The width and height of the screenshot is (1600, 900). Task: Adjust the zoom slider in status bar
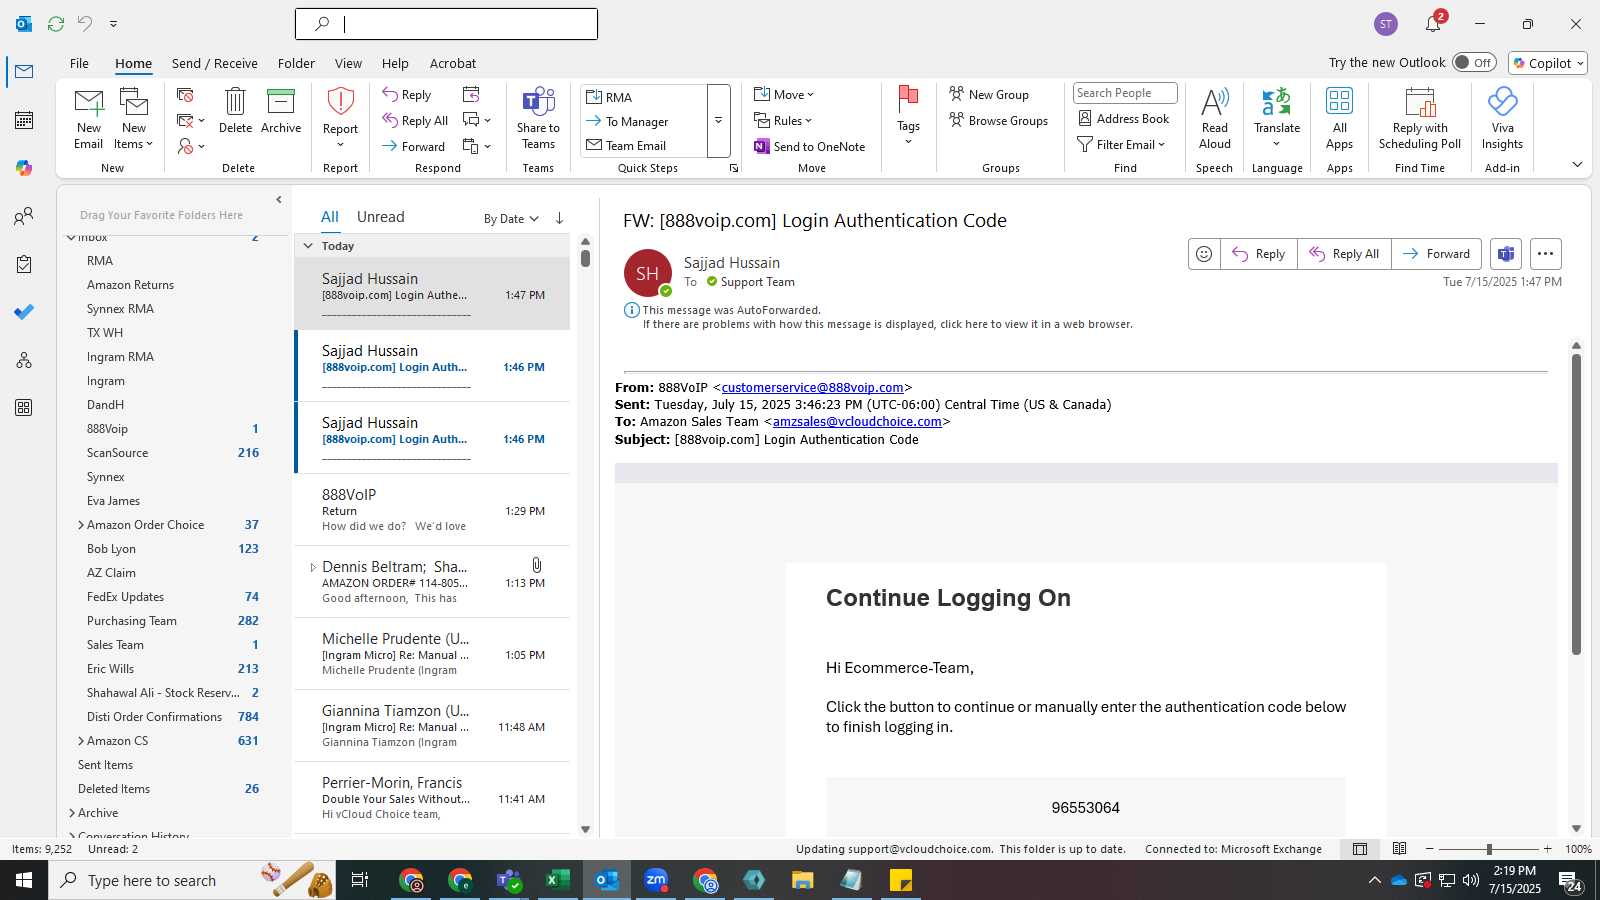[1489, 849]
